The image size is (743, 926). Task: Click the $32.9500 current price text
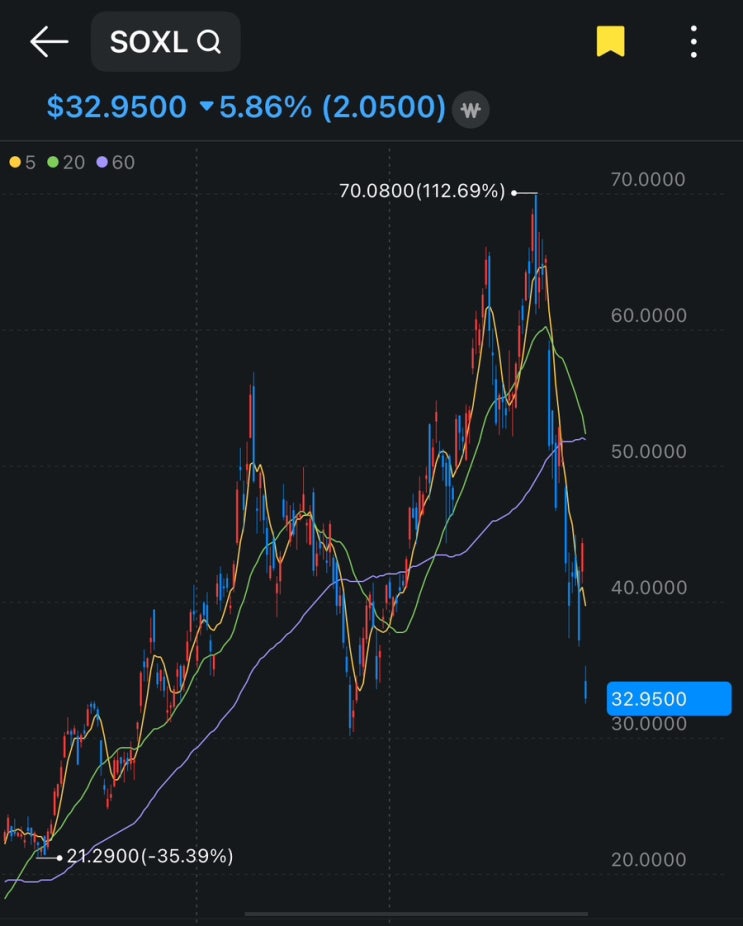(x=117, y=107)
